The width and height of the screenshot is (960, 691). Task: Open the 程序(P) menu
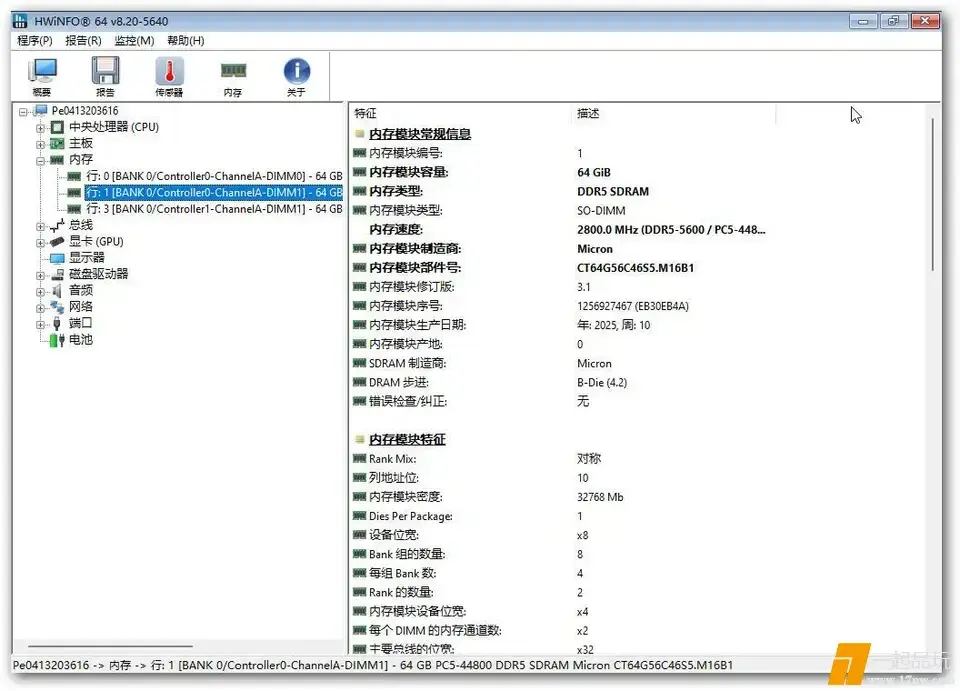pyautogui.click(x=35, y=40)
